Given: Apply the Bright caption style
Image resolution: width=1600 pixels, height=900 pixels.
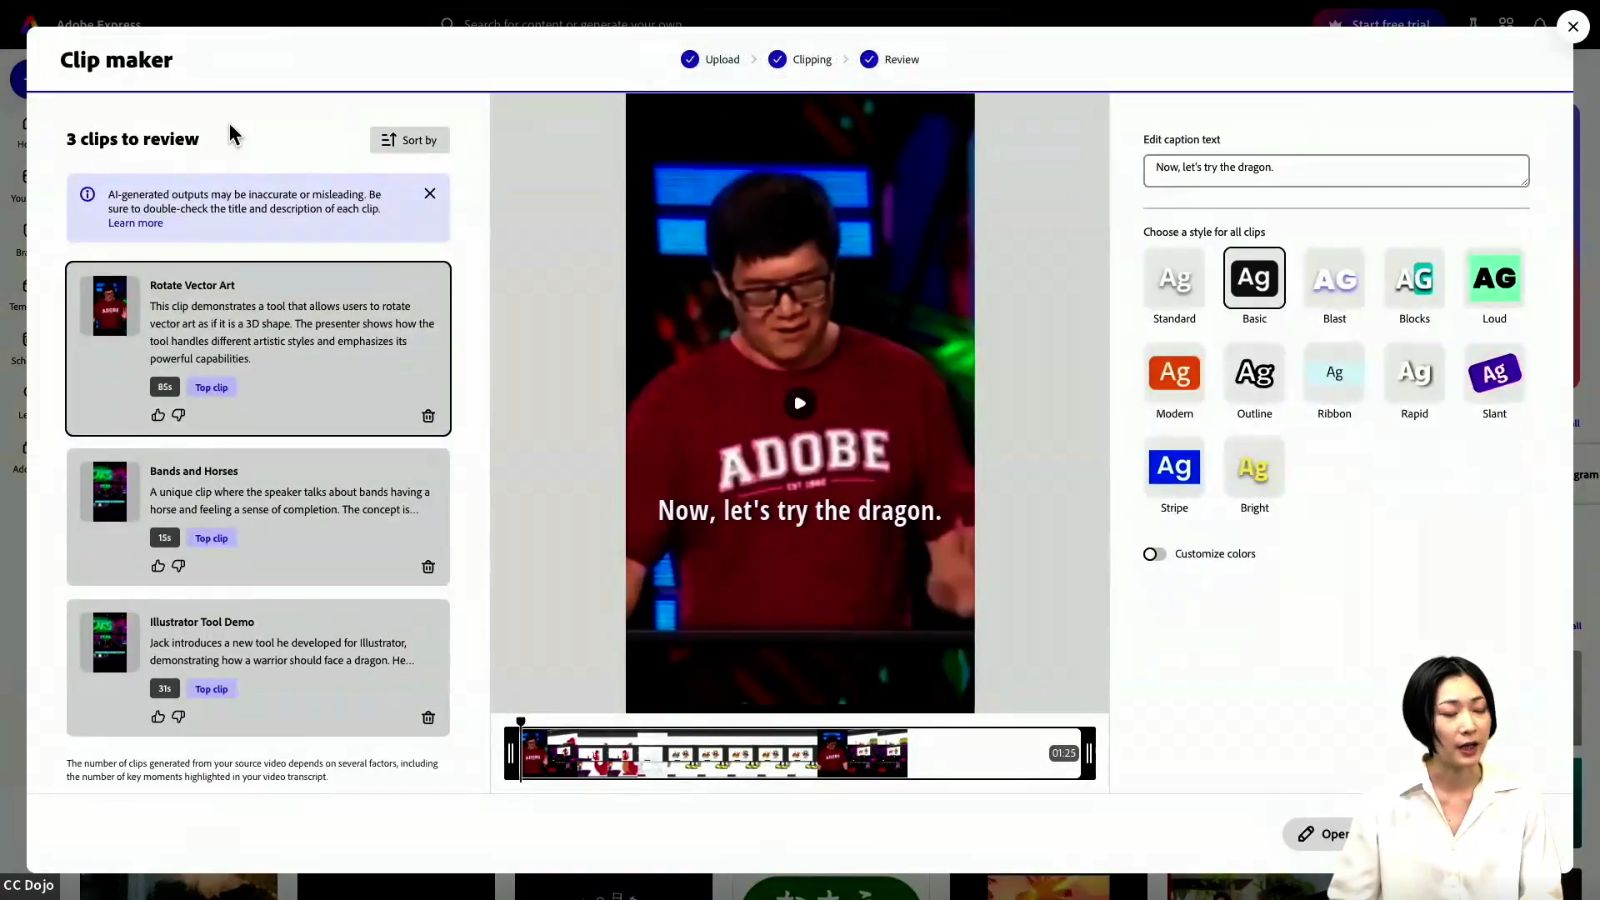Looking at the screenshot, I should click(1254, 467).
